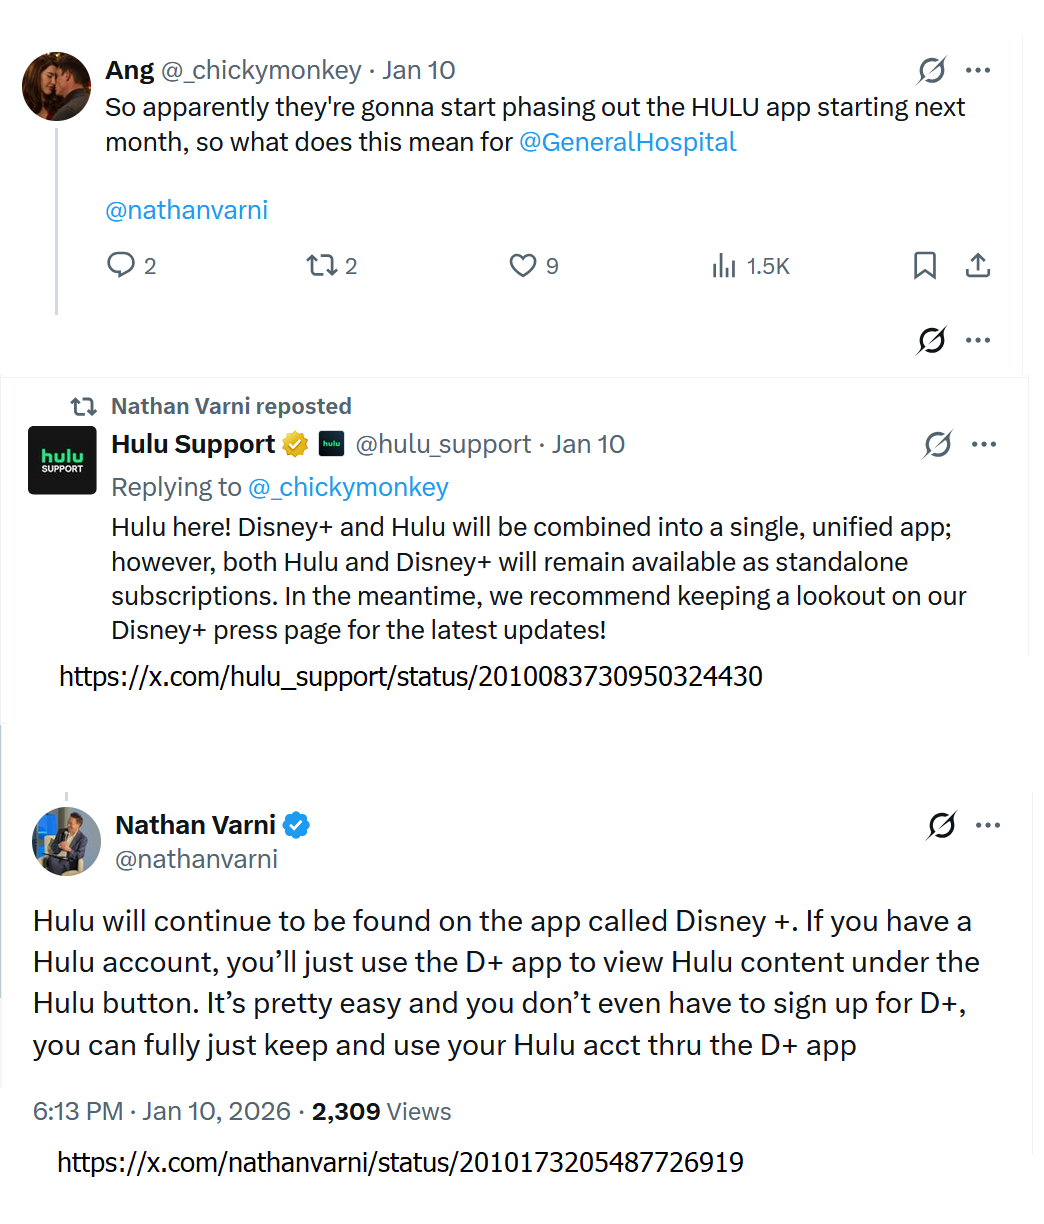This screenshot has width=1044, height=1224.
Task: Click @_chickymonkey in Replying to line
Action: [348, 487]
